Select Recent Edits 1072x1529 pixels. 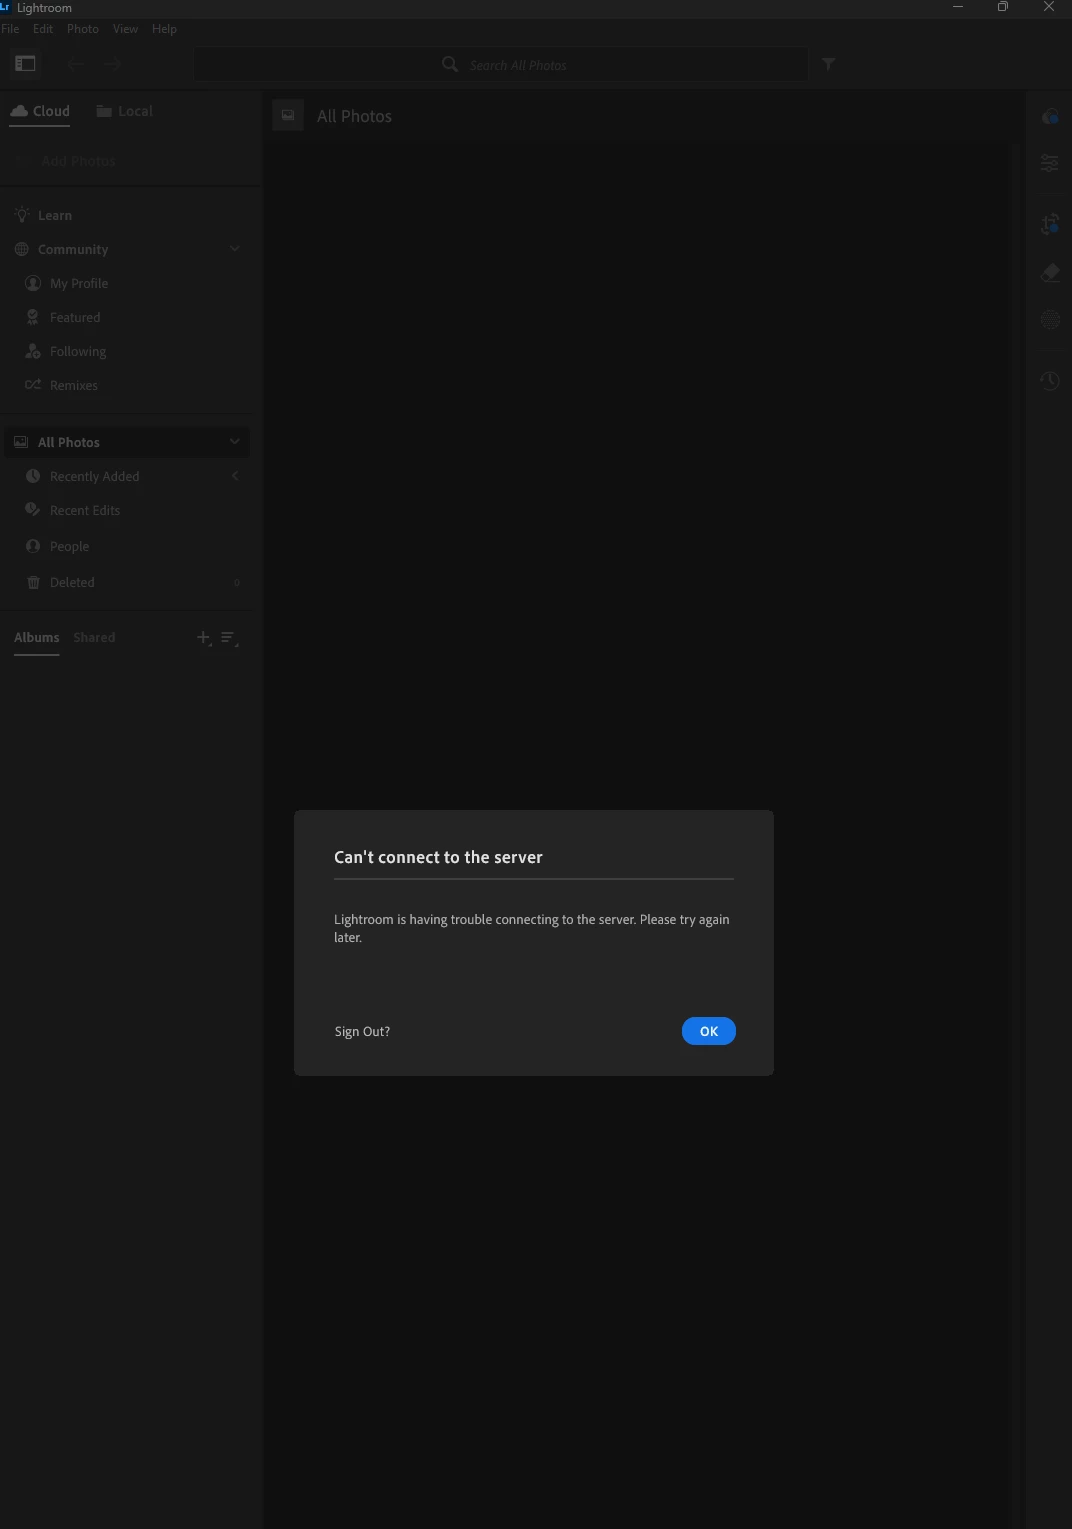pyautogui.click(x=85, y=510)
